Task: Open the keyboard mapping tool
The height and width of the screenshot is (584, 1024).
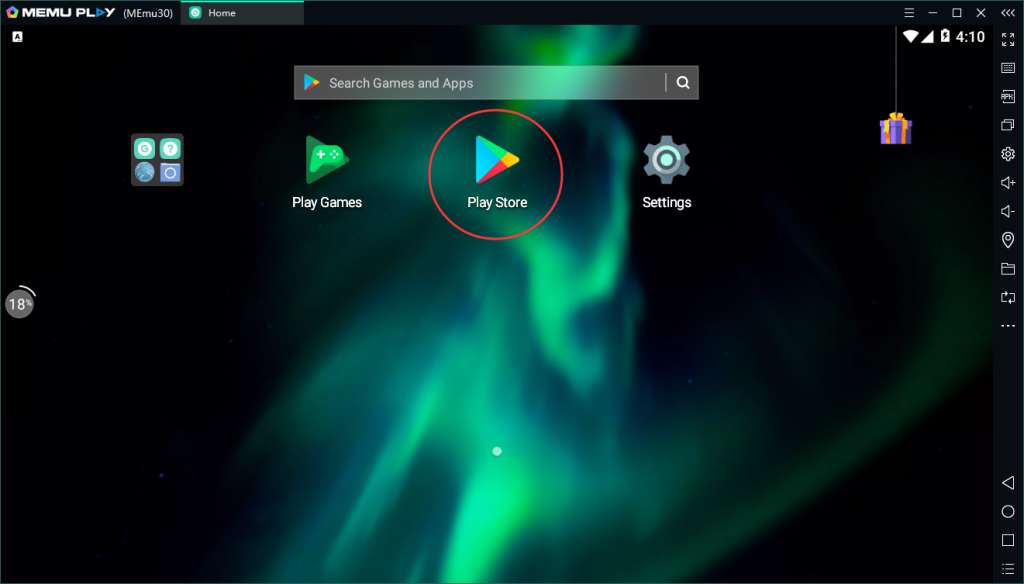Action: [x=1008, y=68]
